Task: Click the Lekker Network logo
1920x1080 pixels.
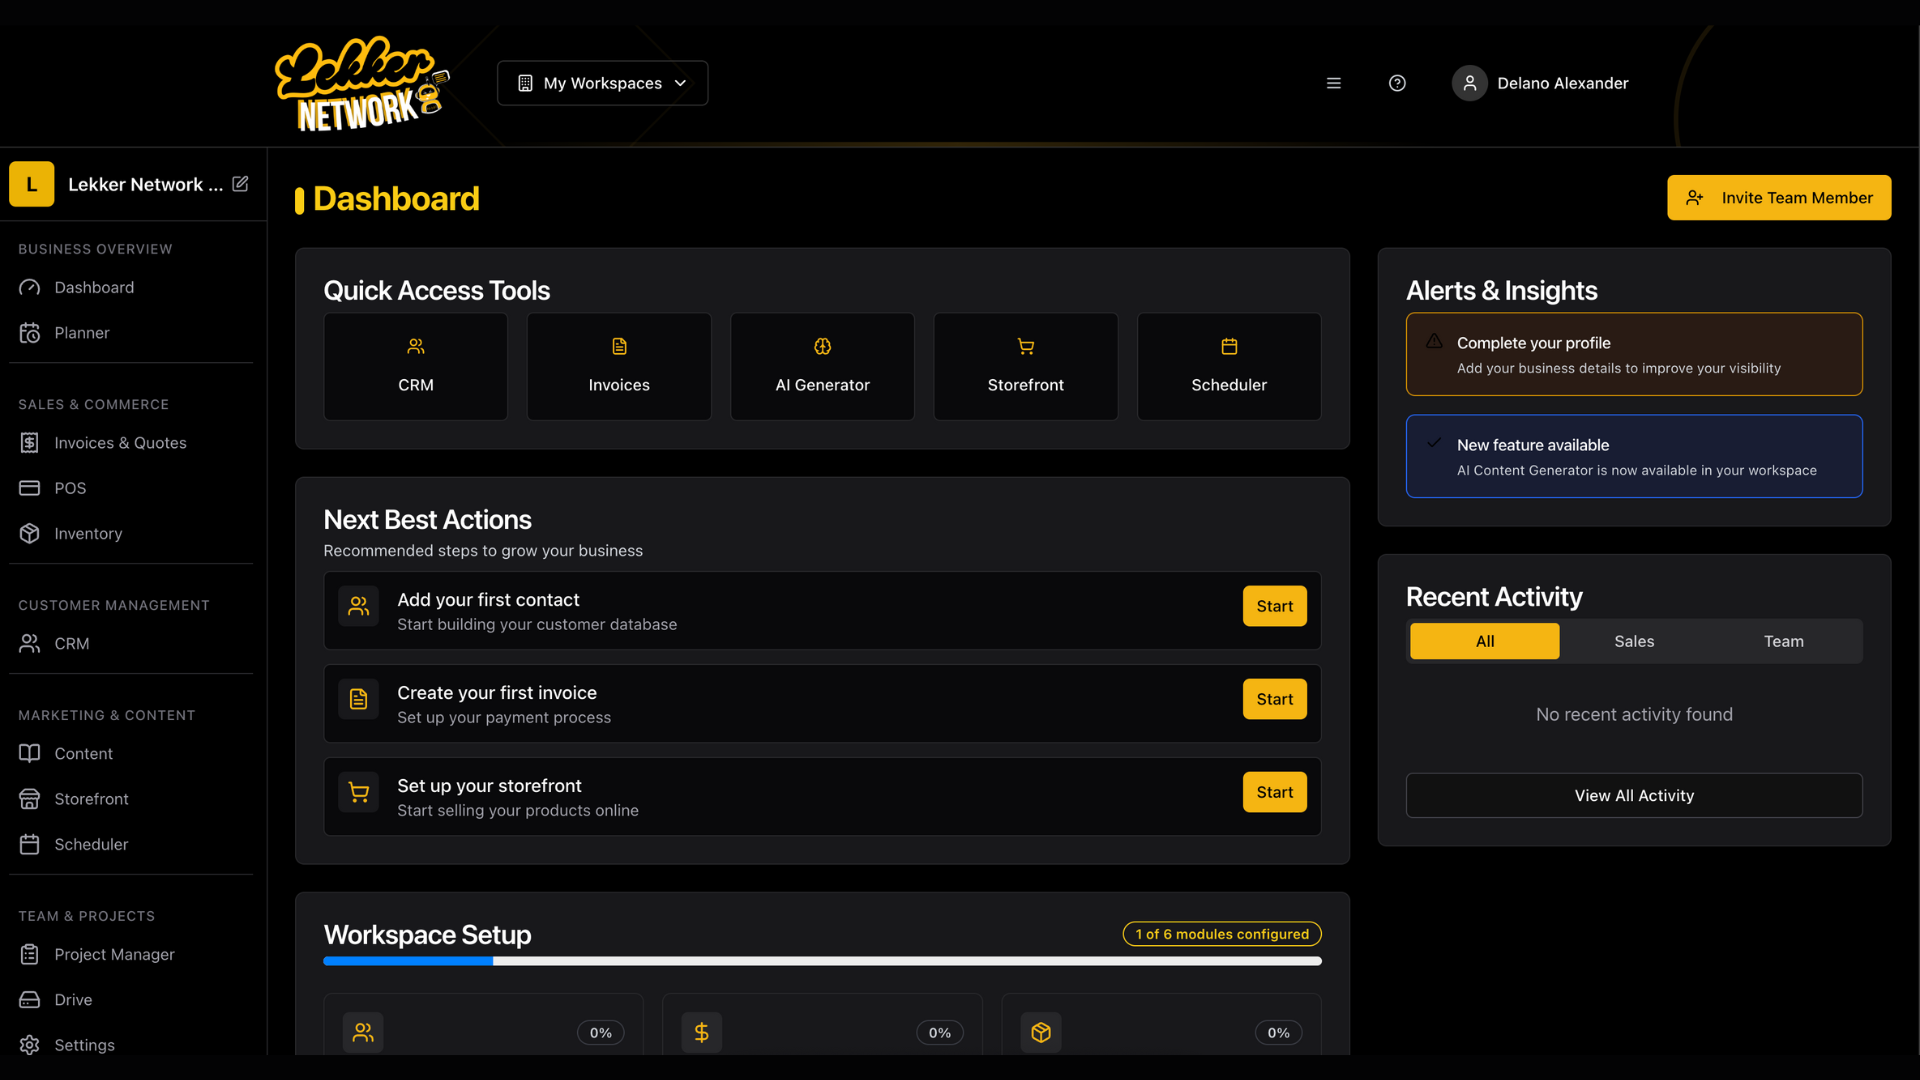Action: (x=362, y=84)
